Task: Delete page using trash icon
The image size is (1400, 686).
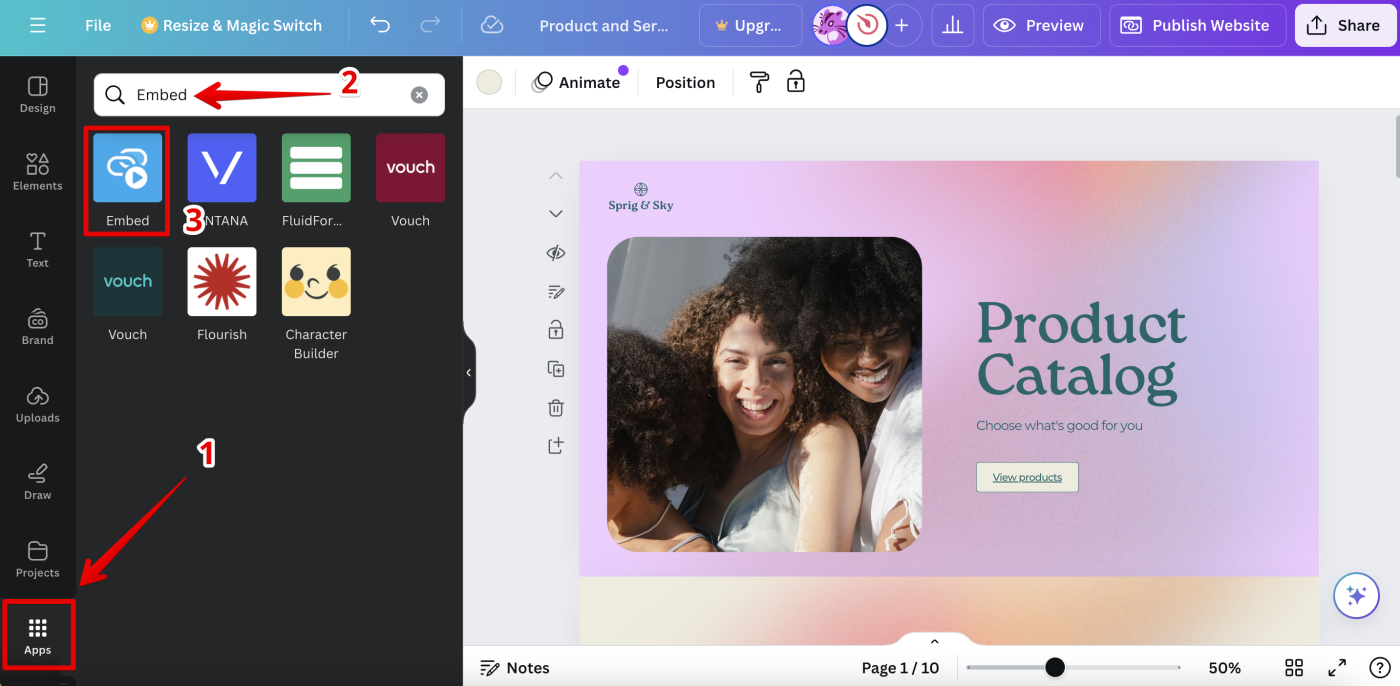Action: coord(556,407)
